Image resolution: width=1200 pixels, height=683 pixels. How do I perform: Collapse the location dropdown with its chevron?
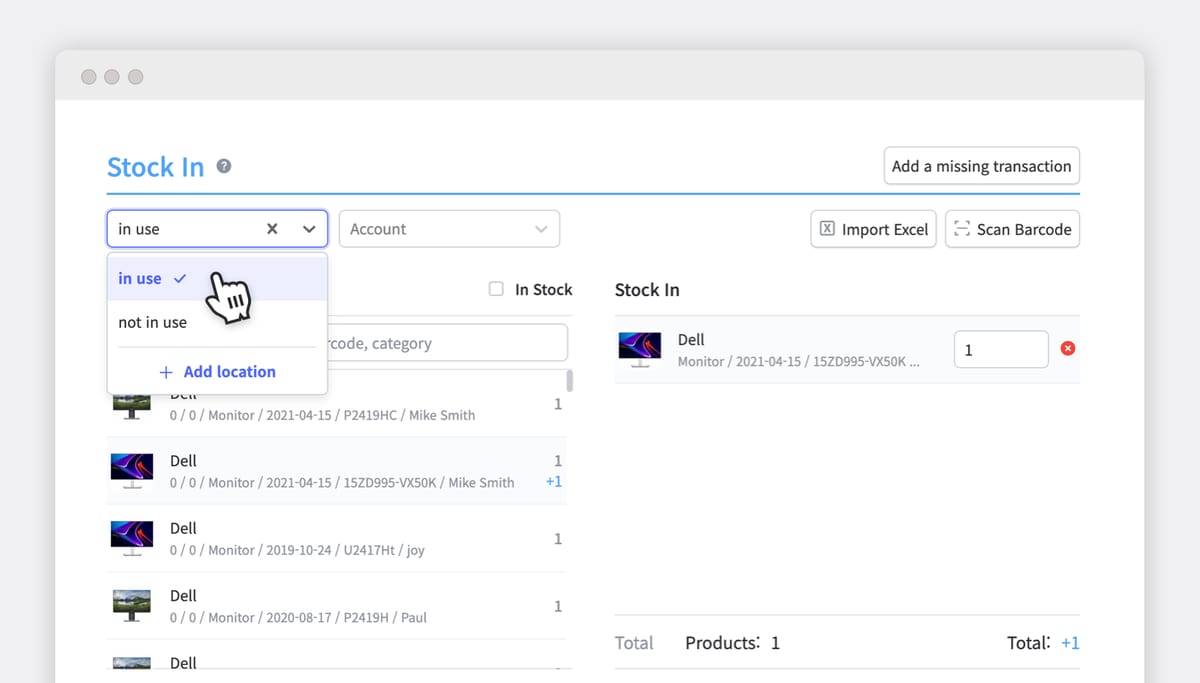point(306,228)
